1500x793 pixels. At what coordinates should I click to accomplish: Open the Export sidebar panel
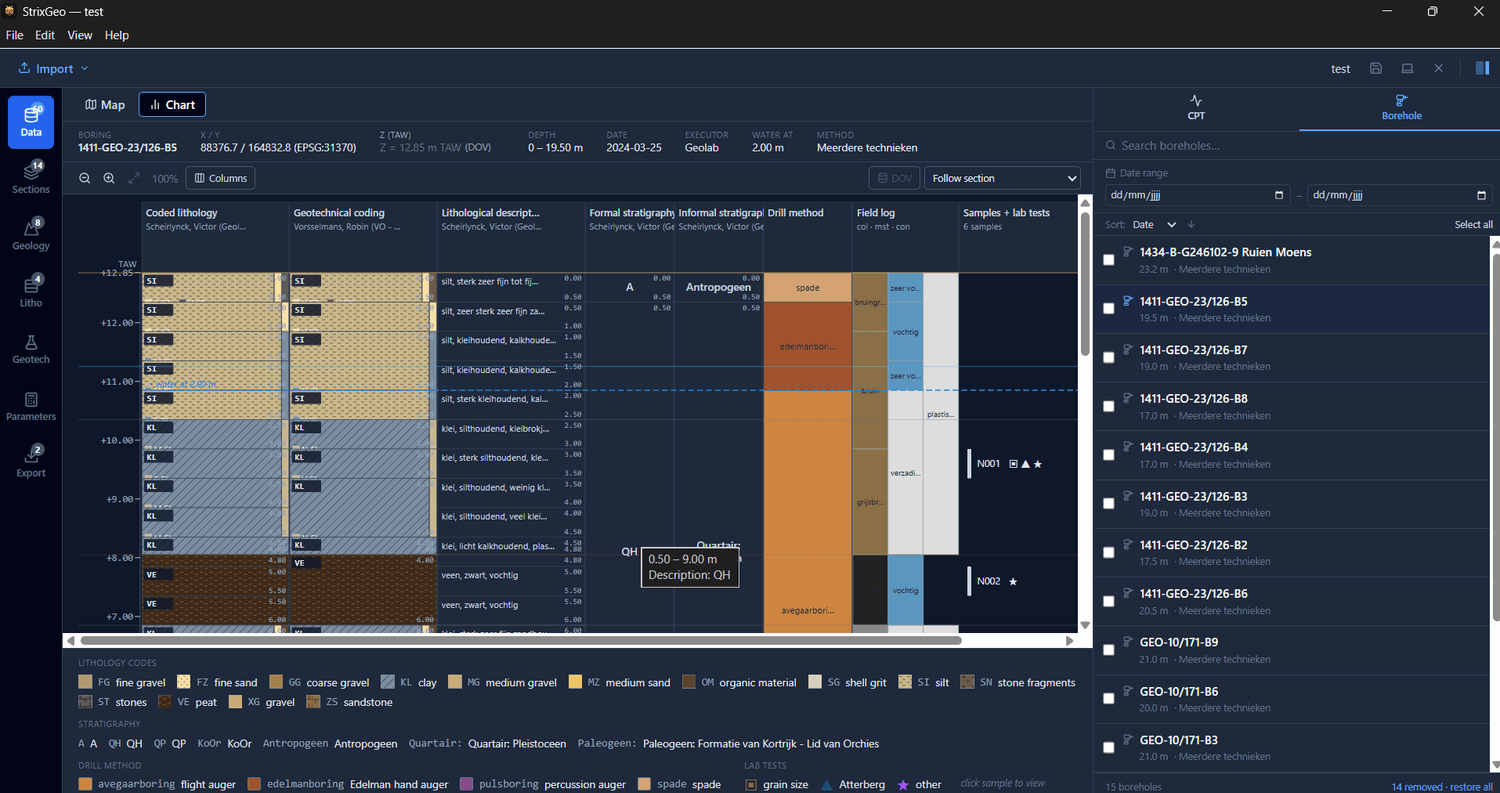[x=31, y=462]
